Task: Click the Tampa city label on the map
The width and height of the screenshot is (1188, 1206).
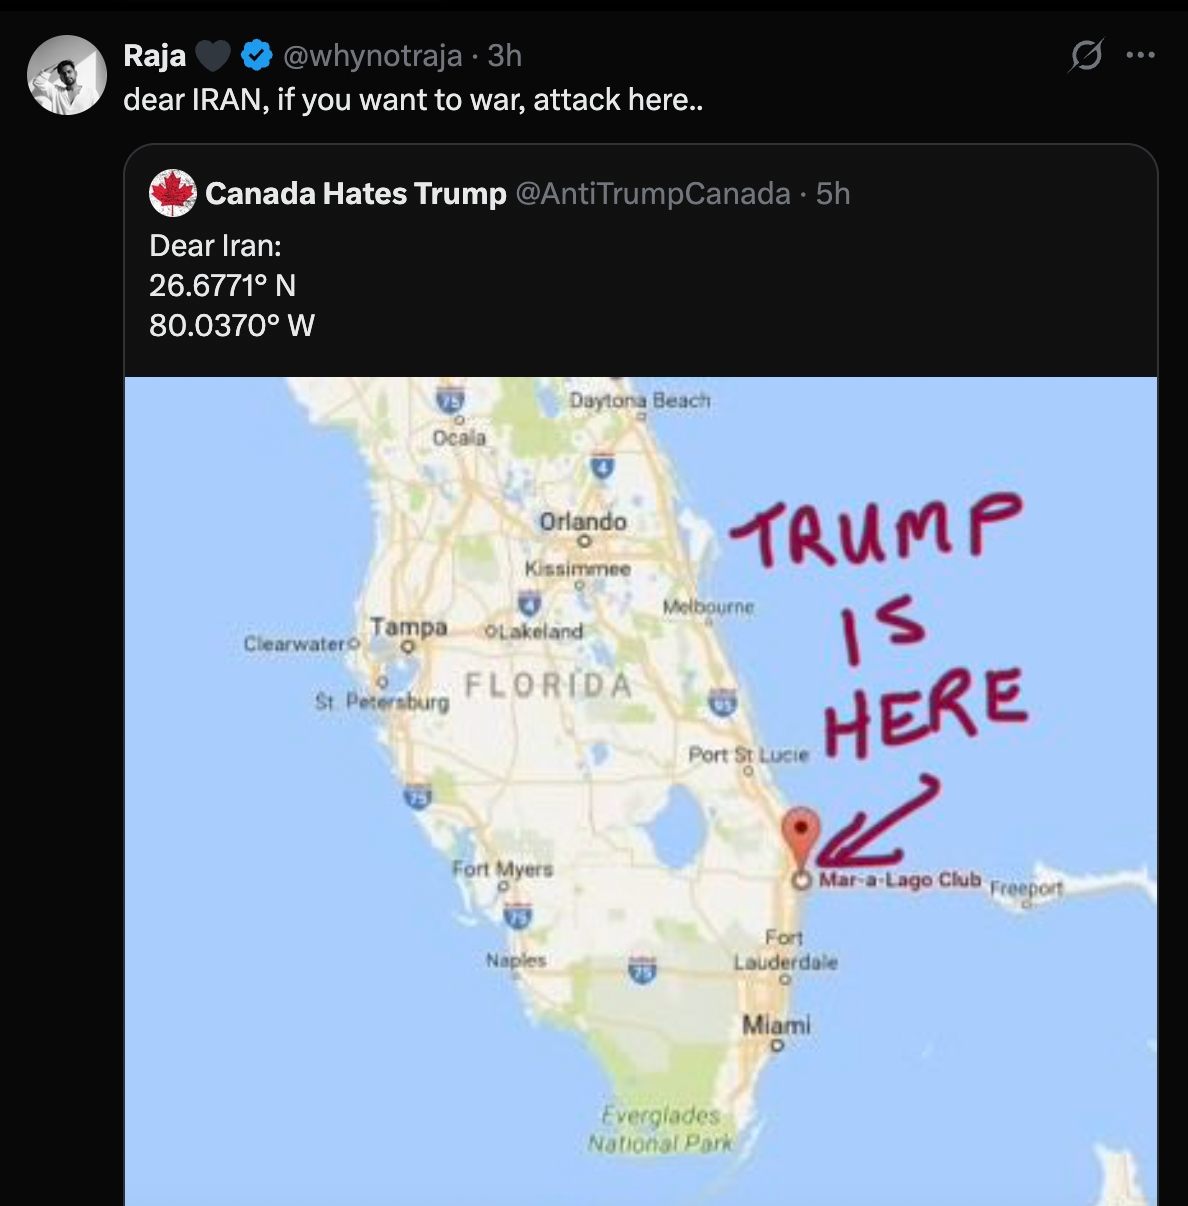Action: point(408,627)
